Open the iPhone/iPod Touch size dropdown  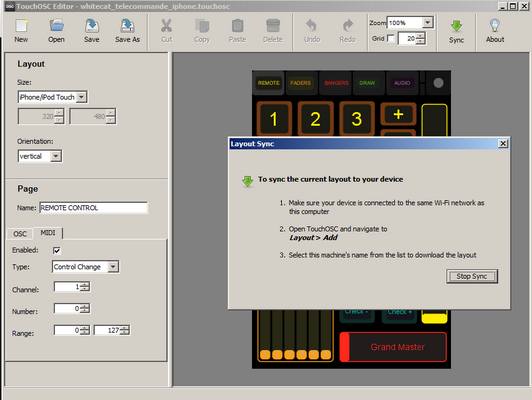(81, 97)
